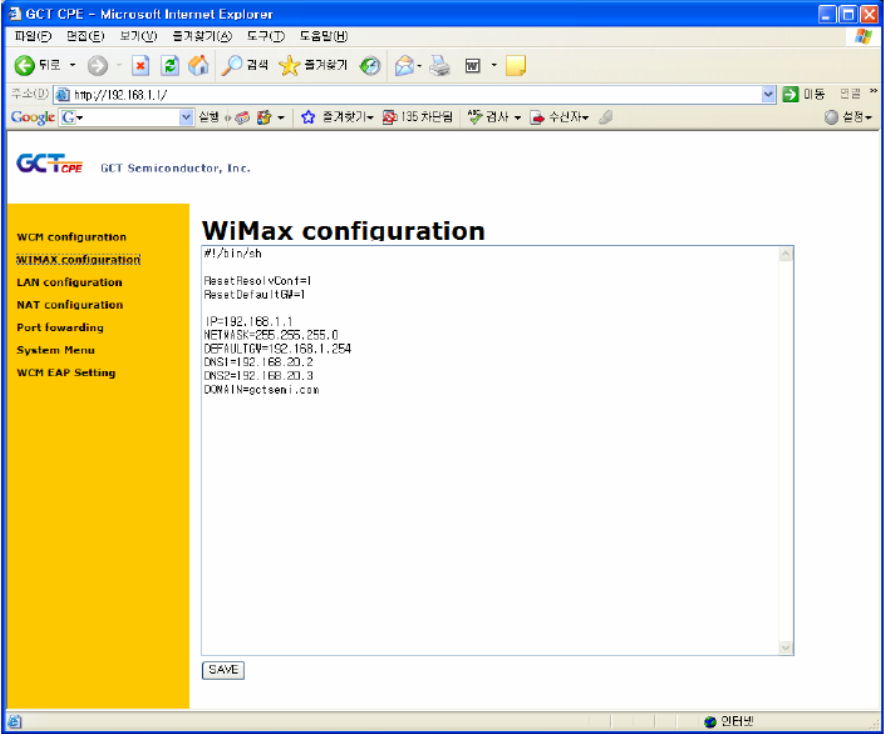Open Google toolbar settings icon

tap(831, 117)
